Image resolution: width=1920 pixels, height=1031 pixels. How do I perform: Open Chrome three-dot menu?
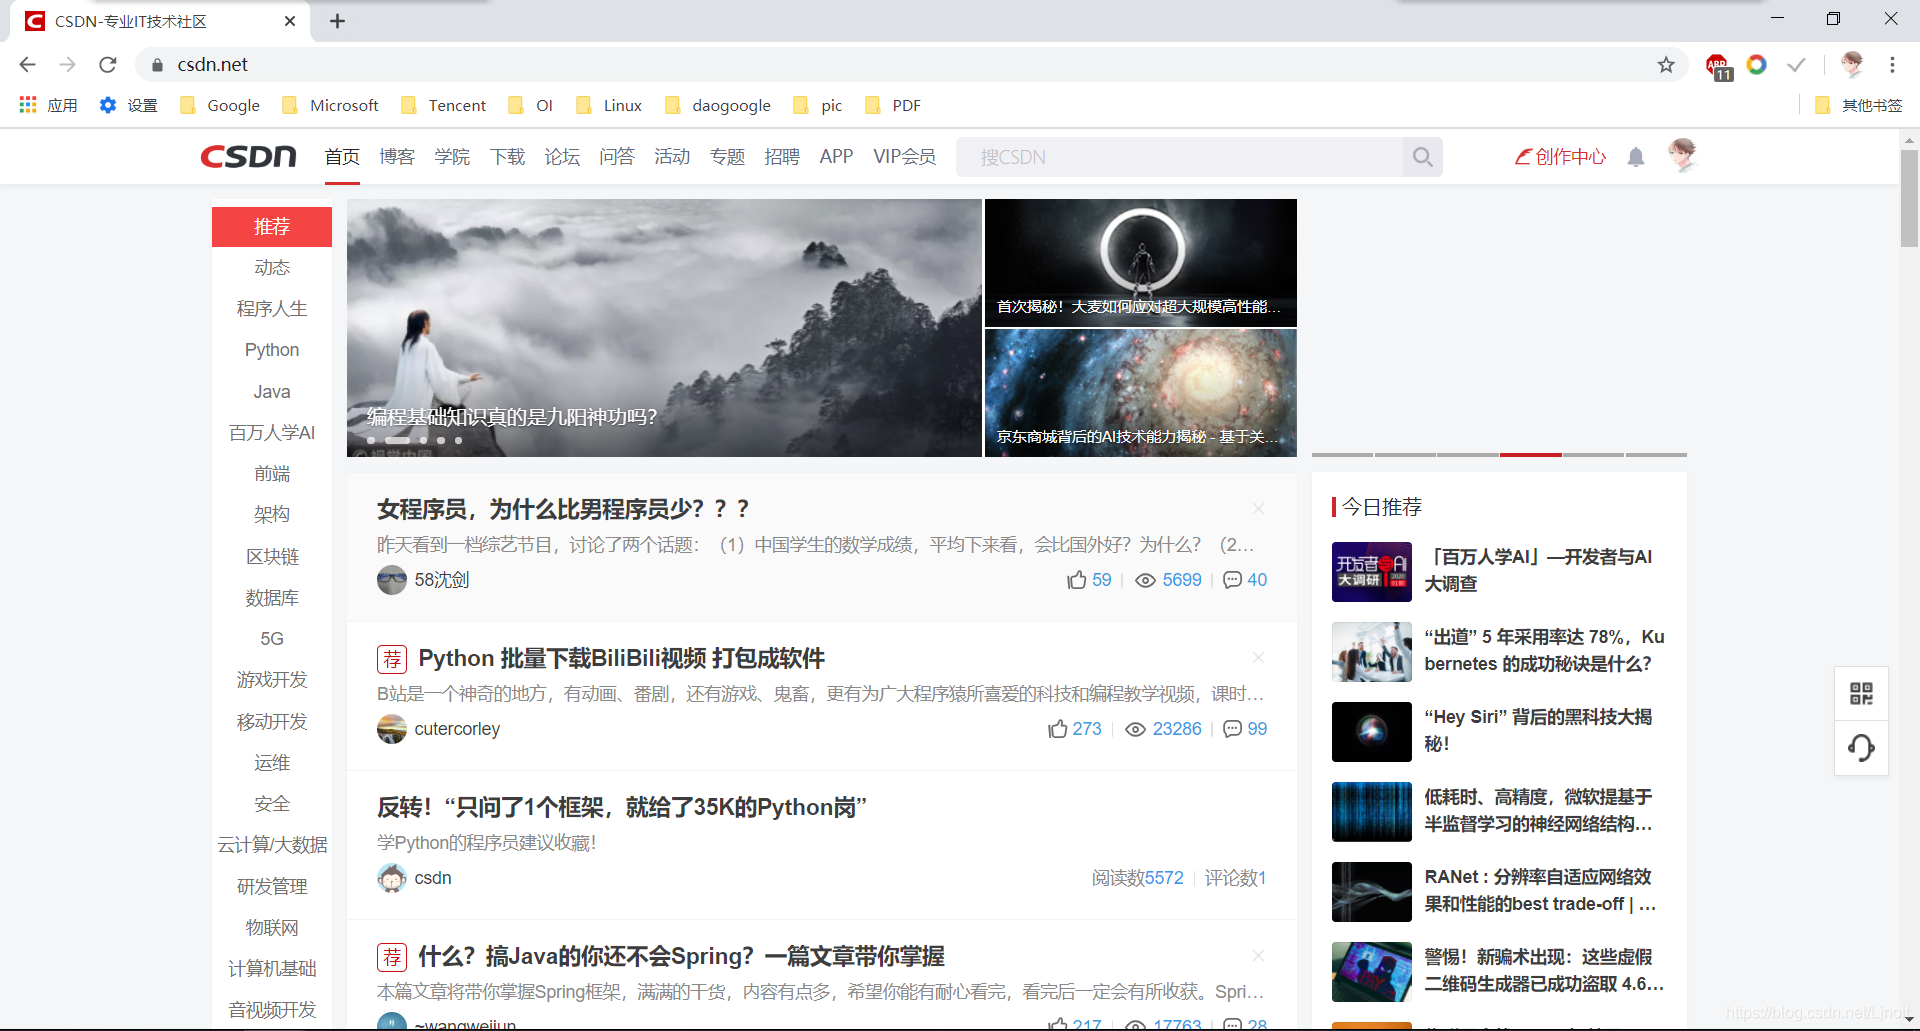point(1892,65)
